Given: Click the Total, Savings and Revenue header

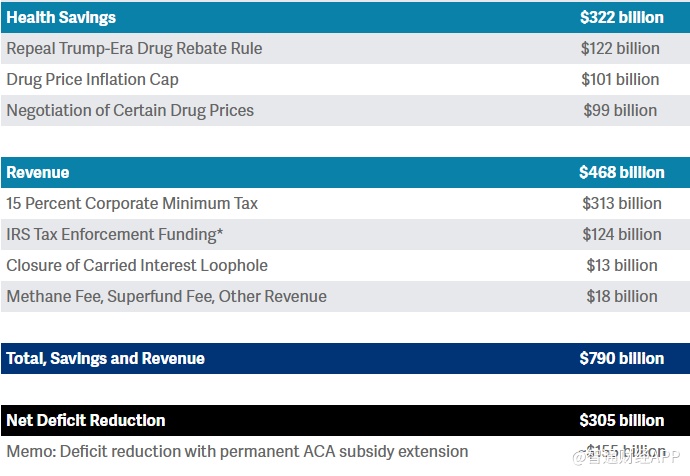Looking at the screenshot, I should click(105, 358).
